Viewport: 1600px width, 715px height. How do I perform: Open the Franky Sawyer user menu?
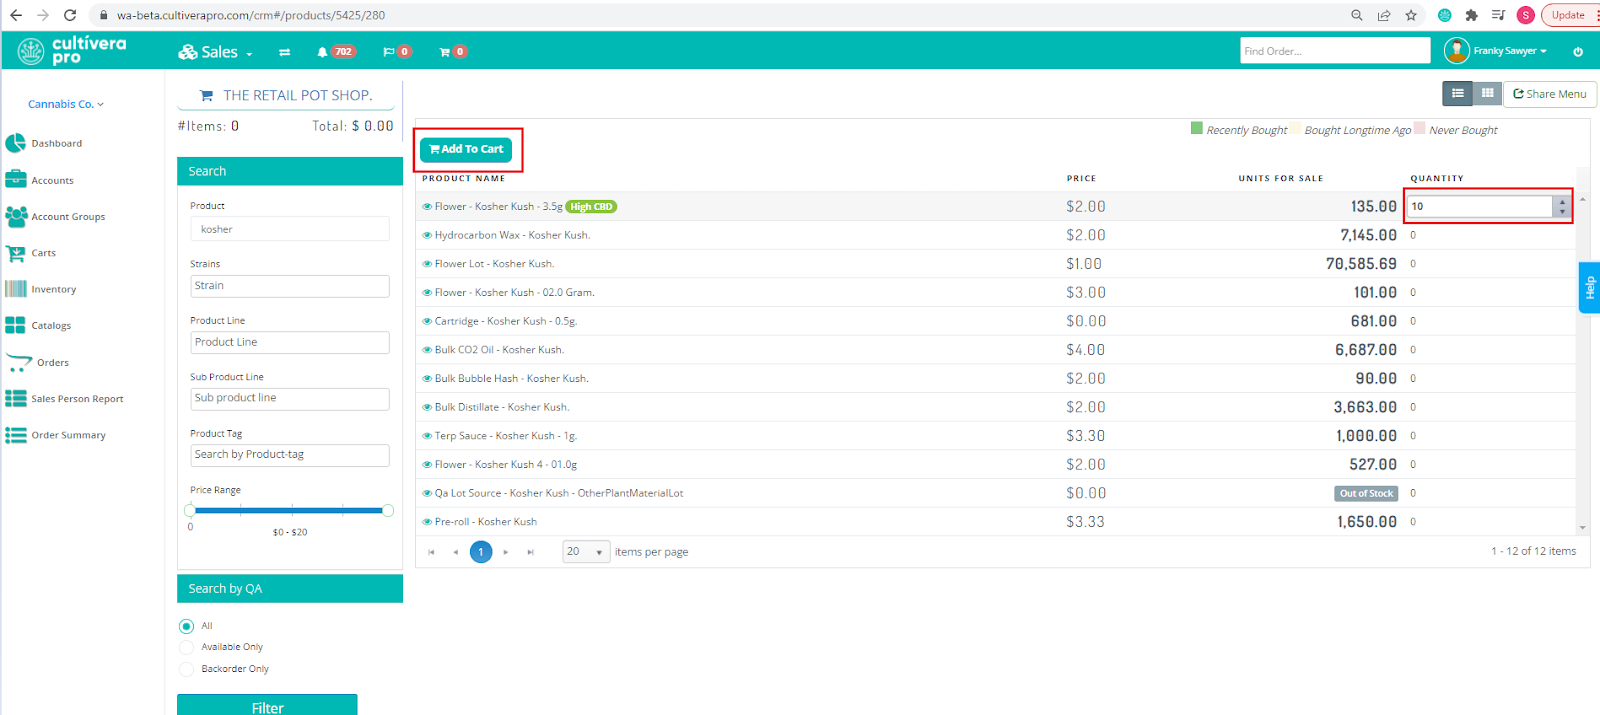[x=1495, y=50]
